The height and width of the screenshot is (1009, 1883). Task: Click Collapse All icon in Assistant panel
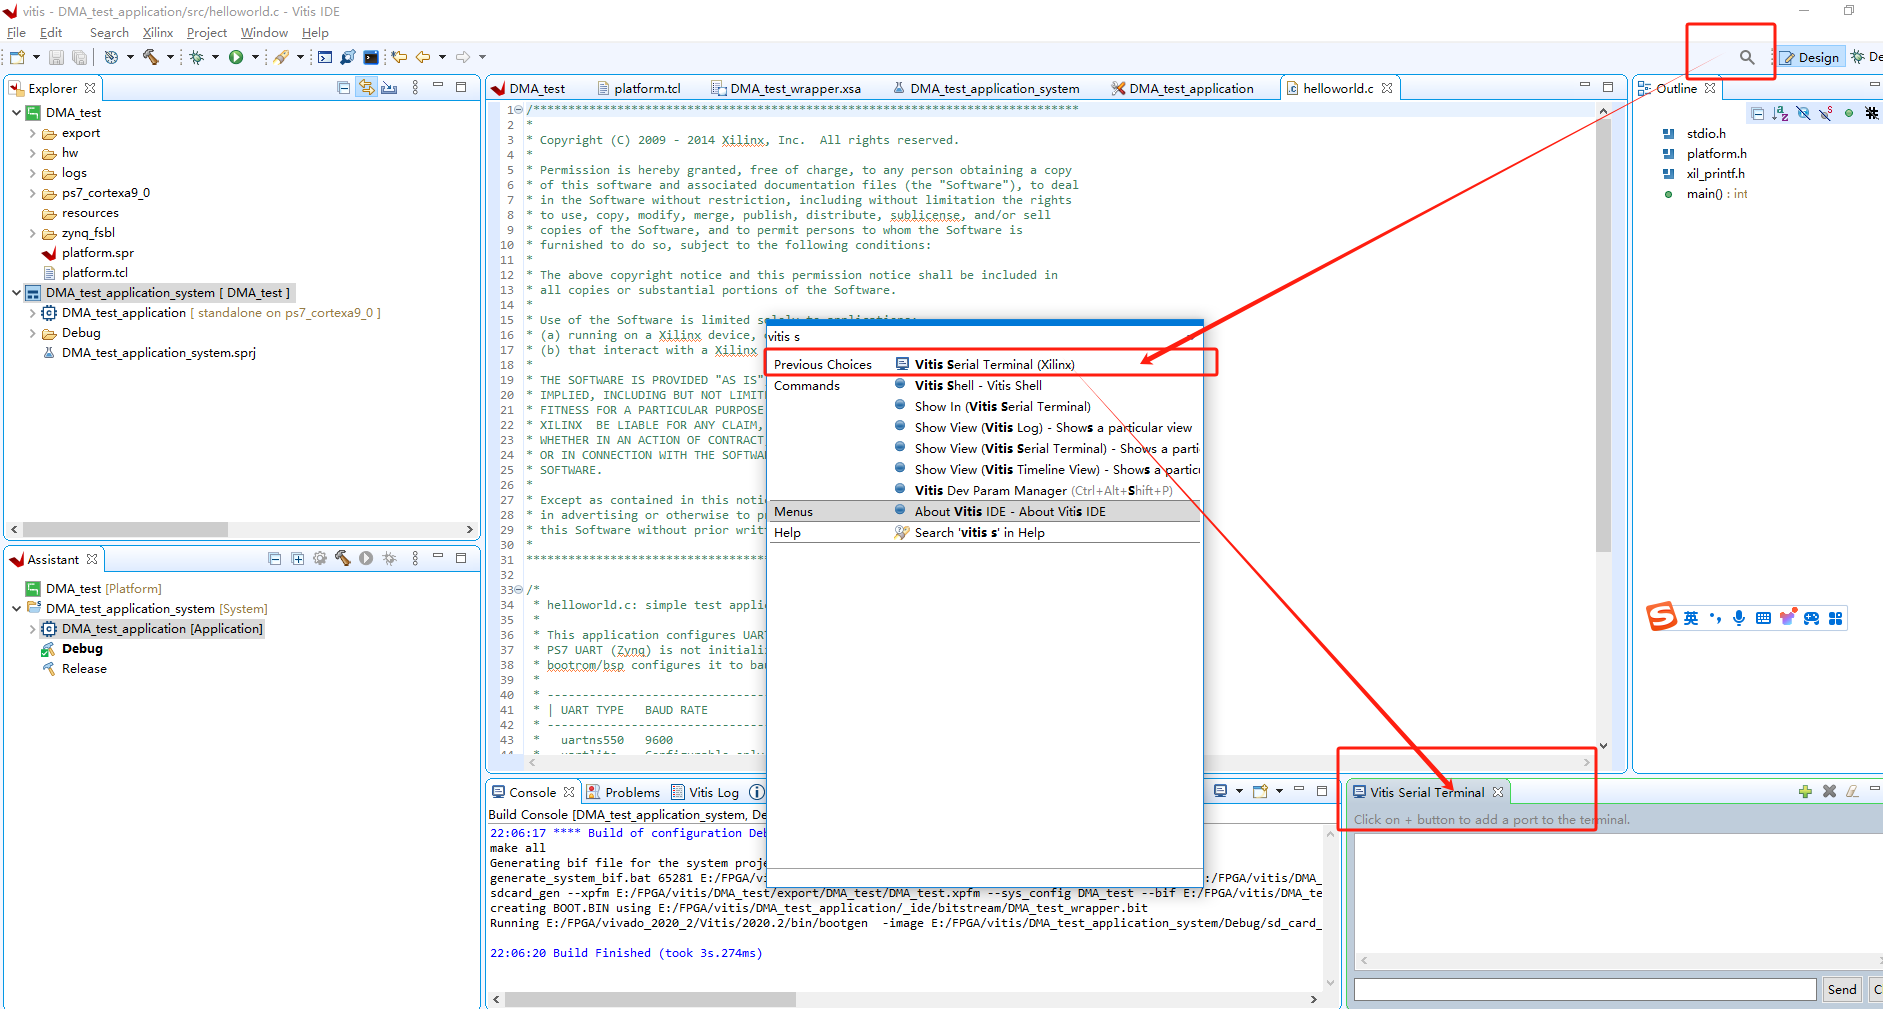275,559
